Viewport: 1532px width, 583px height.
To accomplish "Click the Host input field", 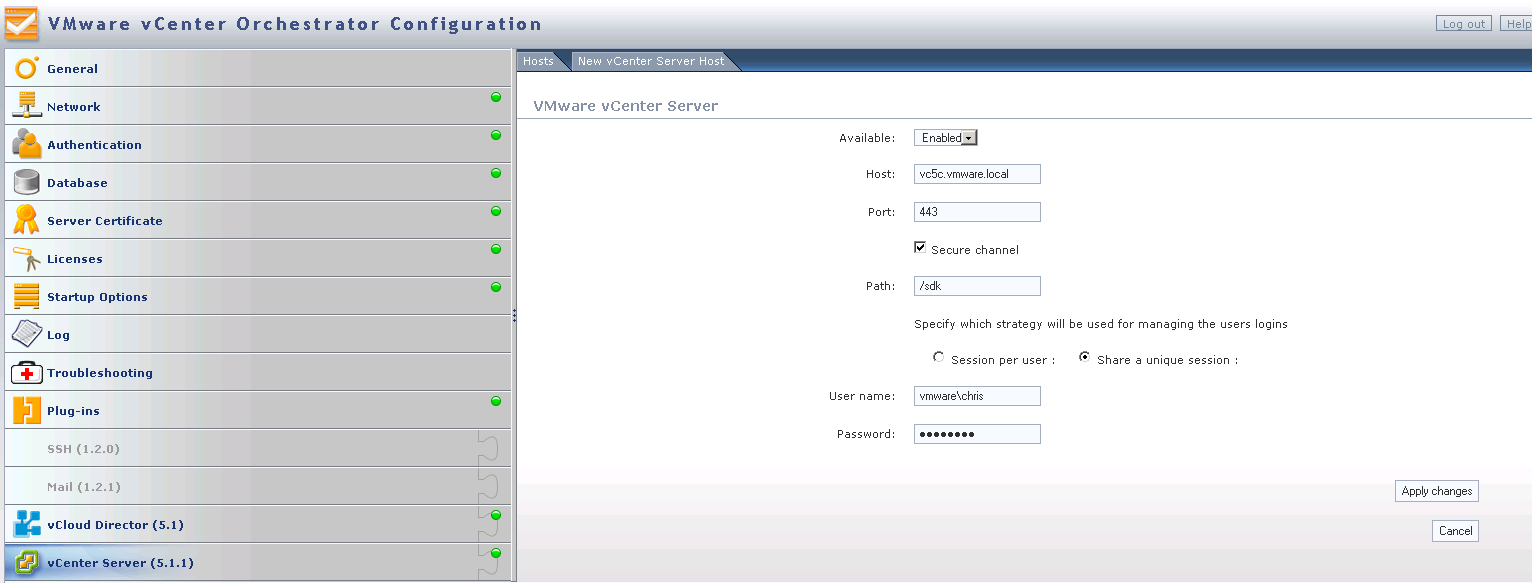I will coord(977,174).
